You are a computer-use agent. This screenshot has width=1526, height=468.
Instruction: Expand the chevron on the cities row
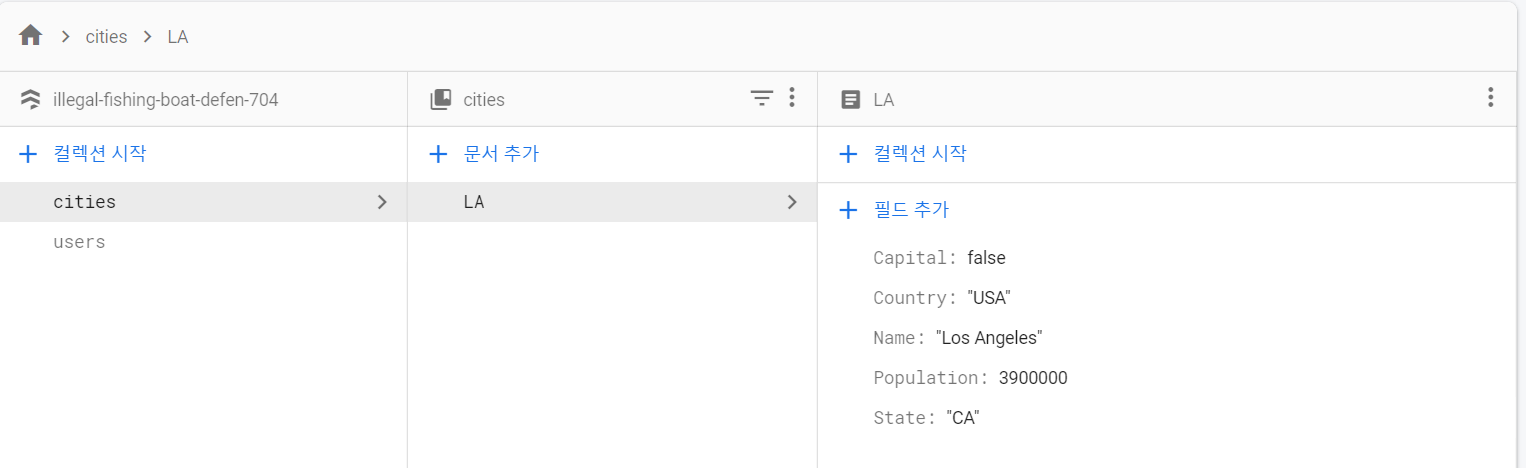pos(381,202)
